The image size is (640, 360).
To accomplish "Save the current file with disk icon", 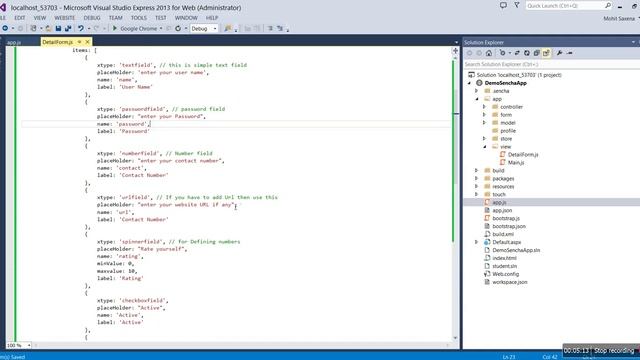I will [58, 28].
